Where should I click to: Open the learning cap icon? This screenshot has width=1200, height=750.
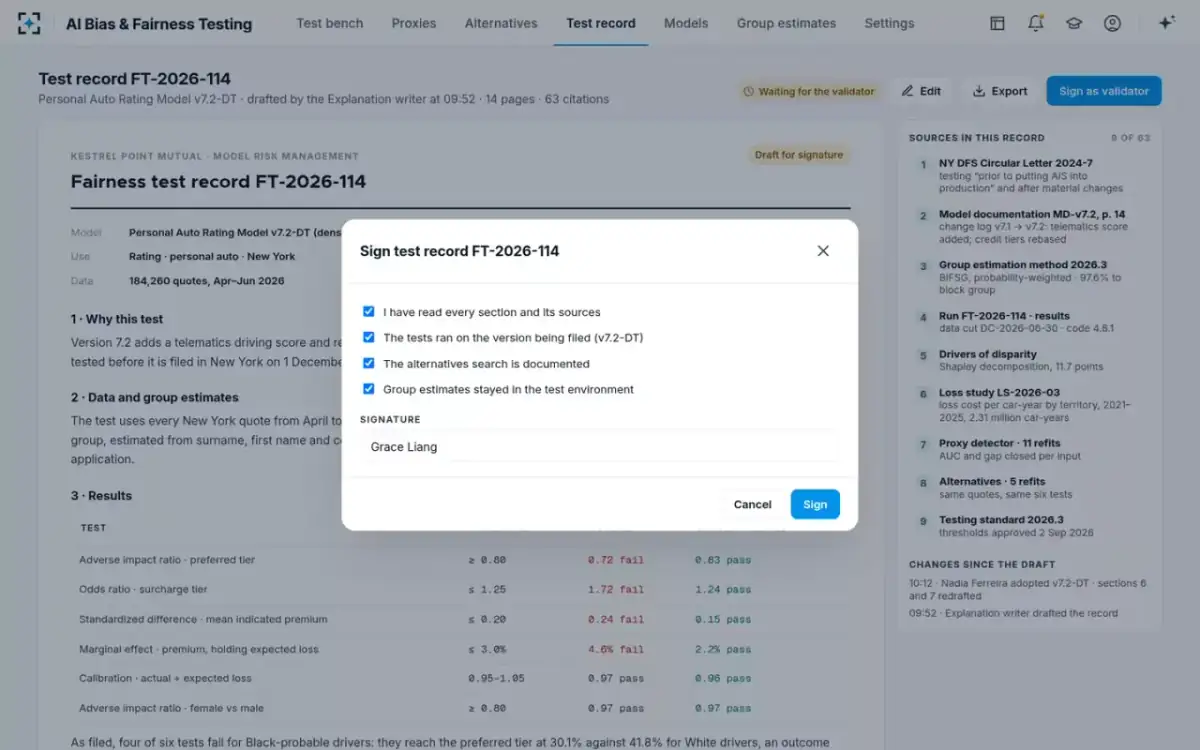click(x=1074, y=23)
